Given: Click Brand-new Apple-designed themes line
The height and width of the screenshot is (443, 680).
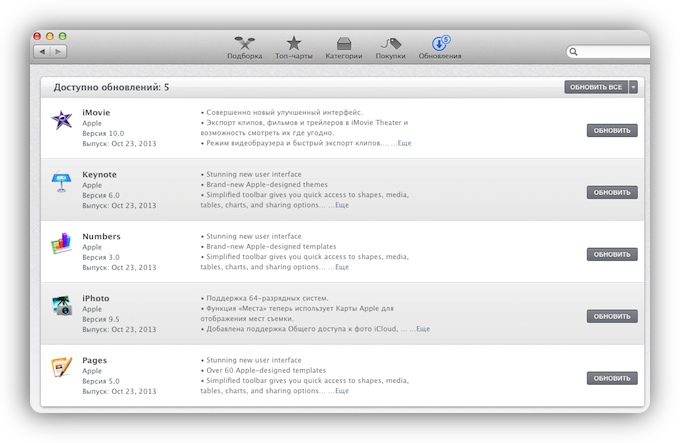Looking at the screenshot, I should point(267,185).
